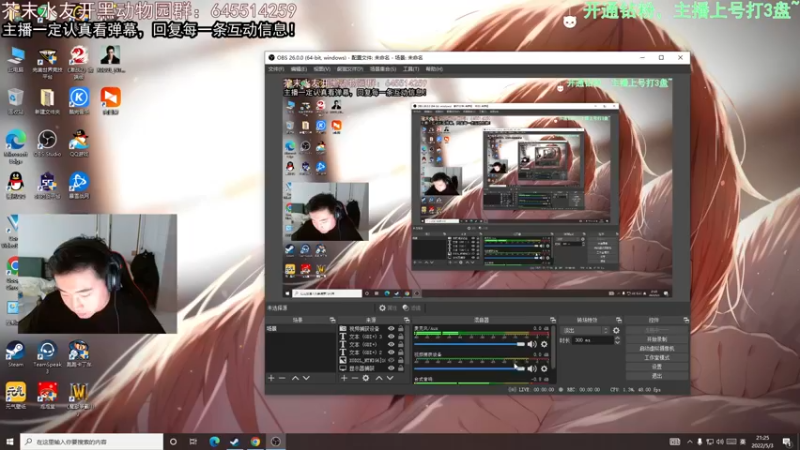Image resolution: width=800 pixels, height=450 pixels.
Task: Adjust the transition duration stepper arrows
Action: point(617,340)
